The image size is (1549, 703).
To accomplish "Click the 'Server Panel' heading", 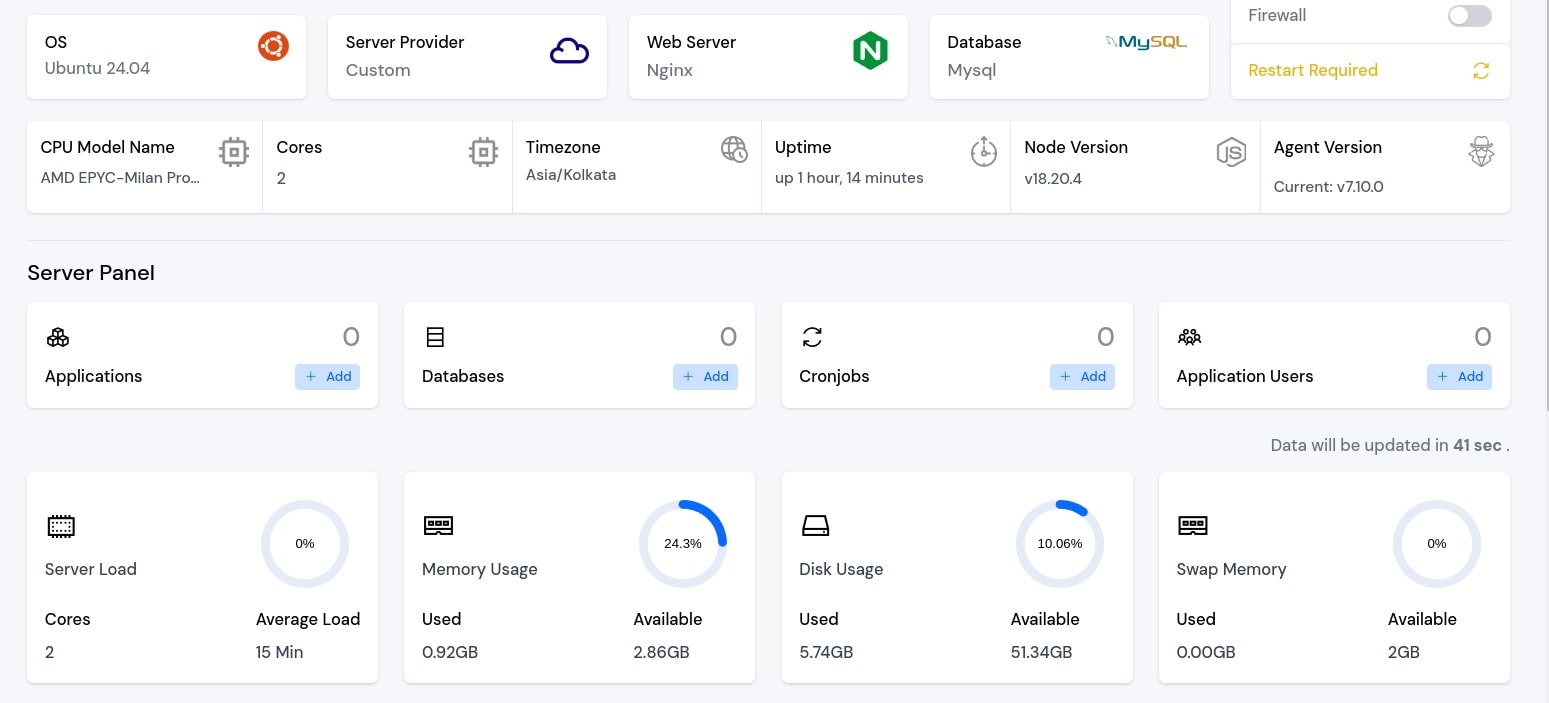I will (x=91, y=273).
